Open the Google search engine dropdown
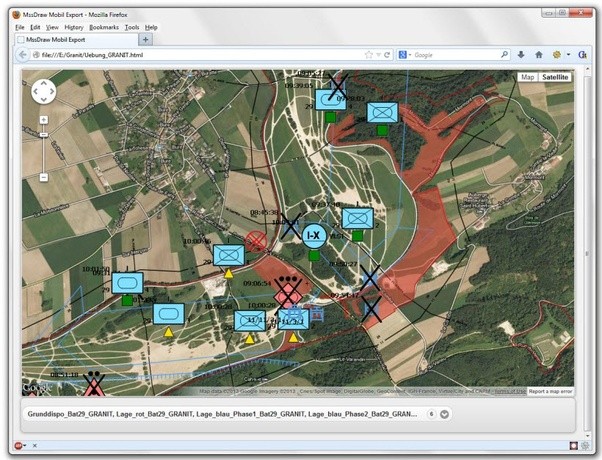Image resolution: width=602 pixels, height=460 pixels. 405,55
